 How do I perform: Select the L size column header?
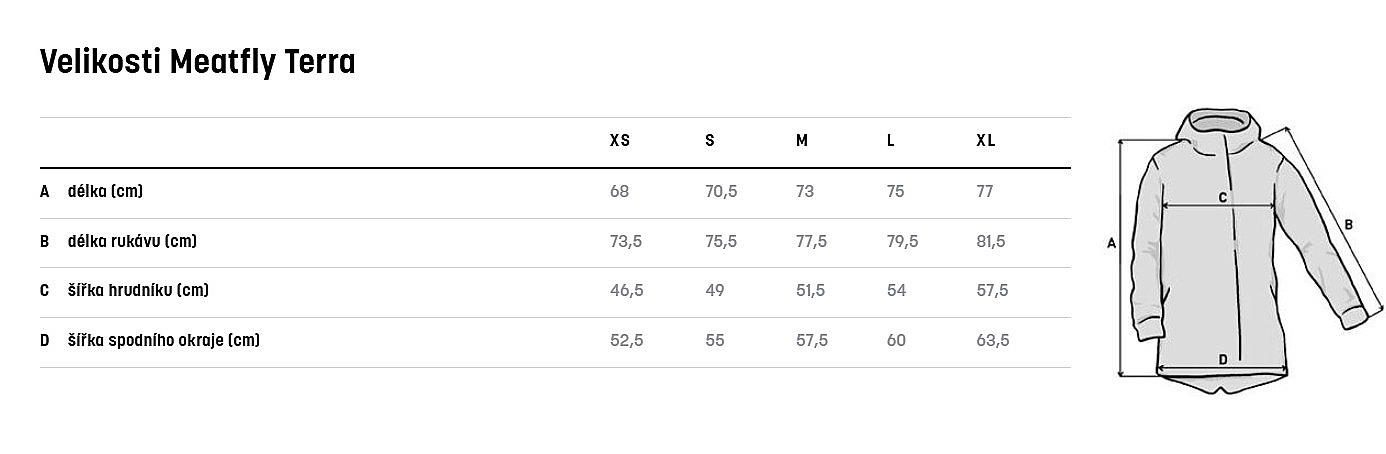point(891,141)
